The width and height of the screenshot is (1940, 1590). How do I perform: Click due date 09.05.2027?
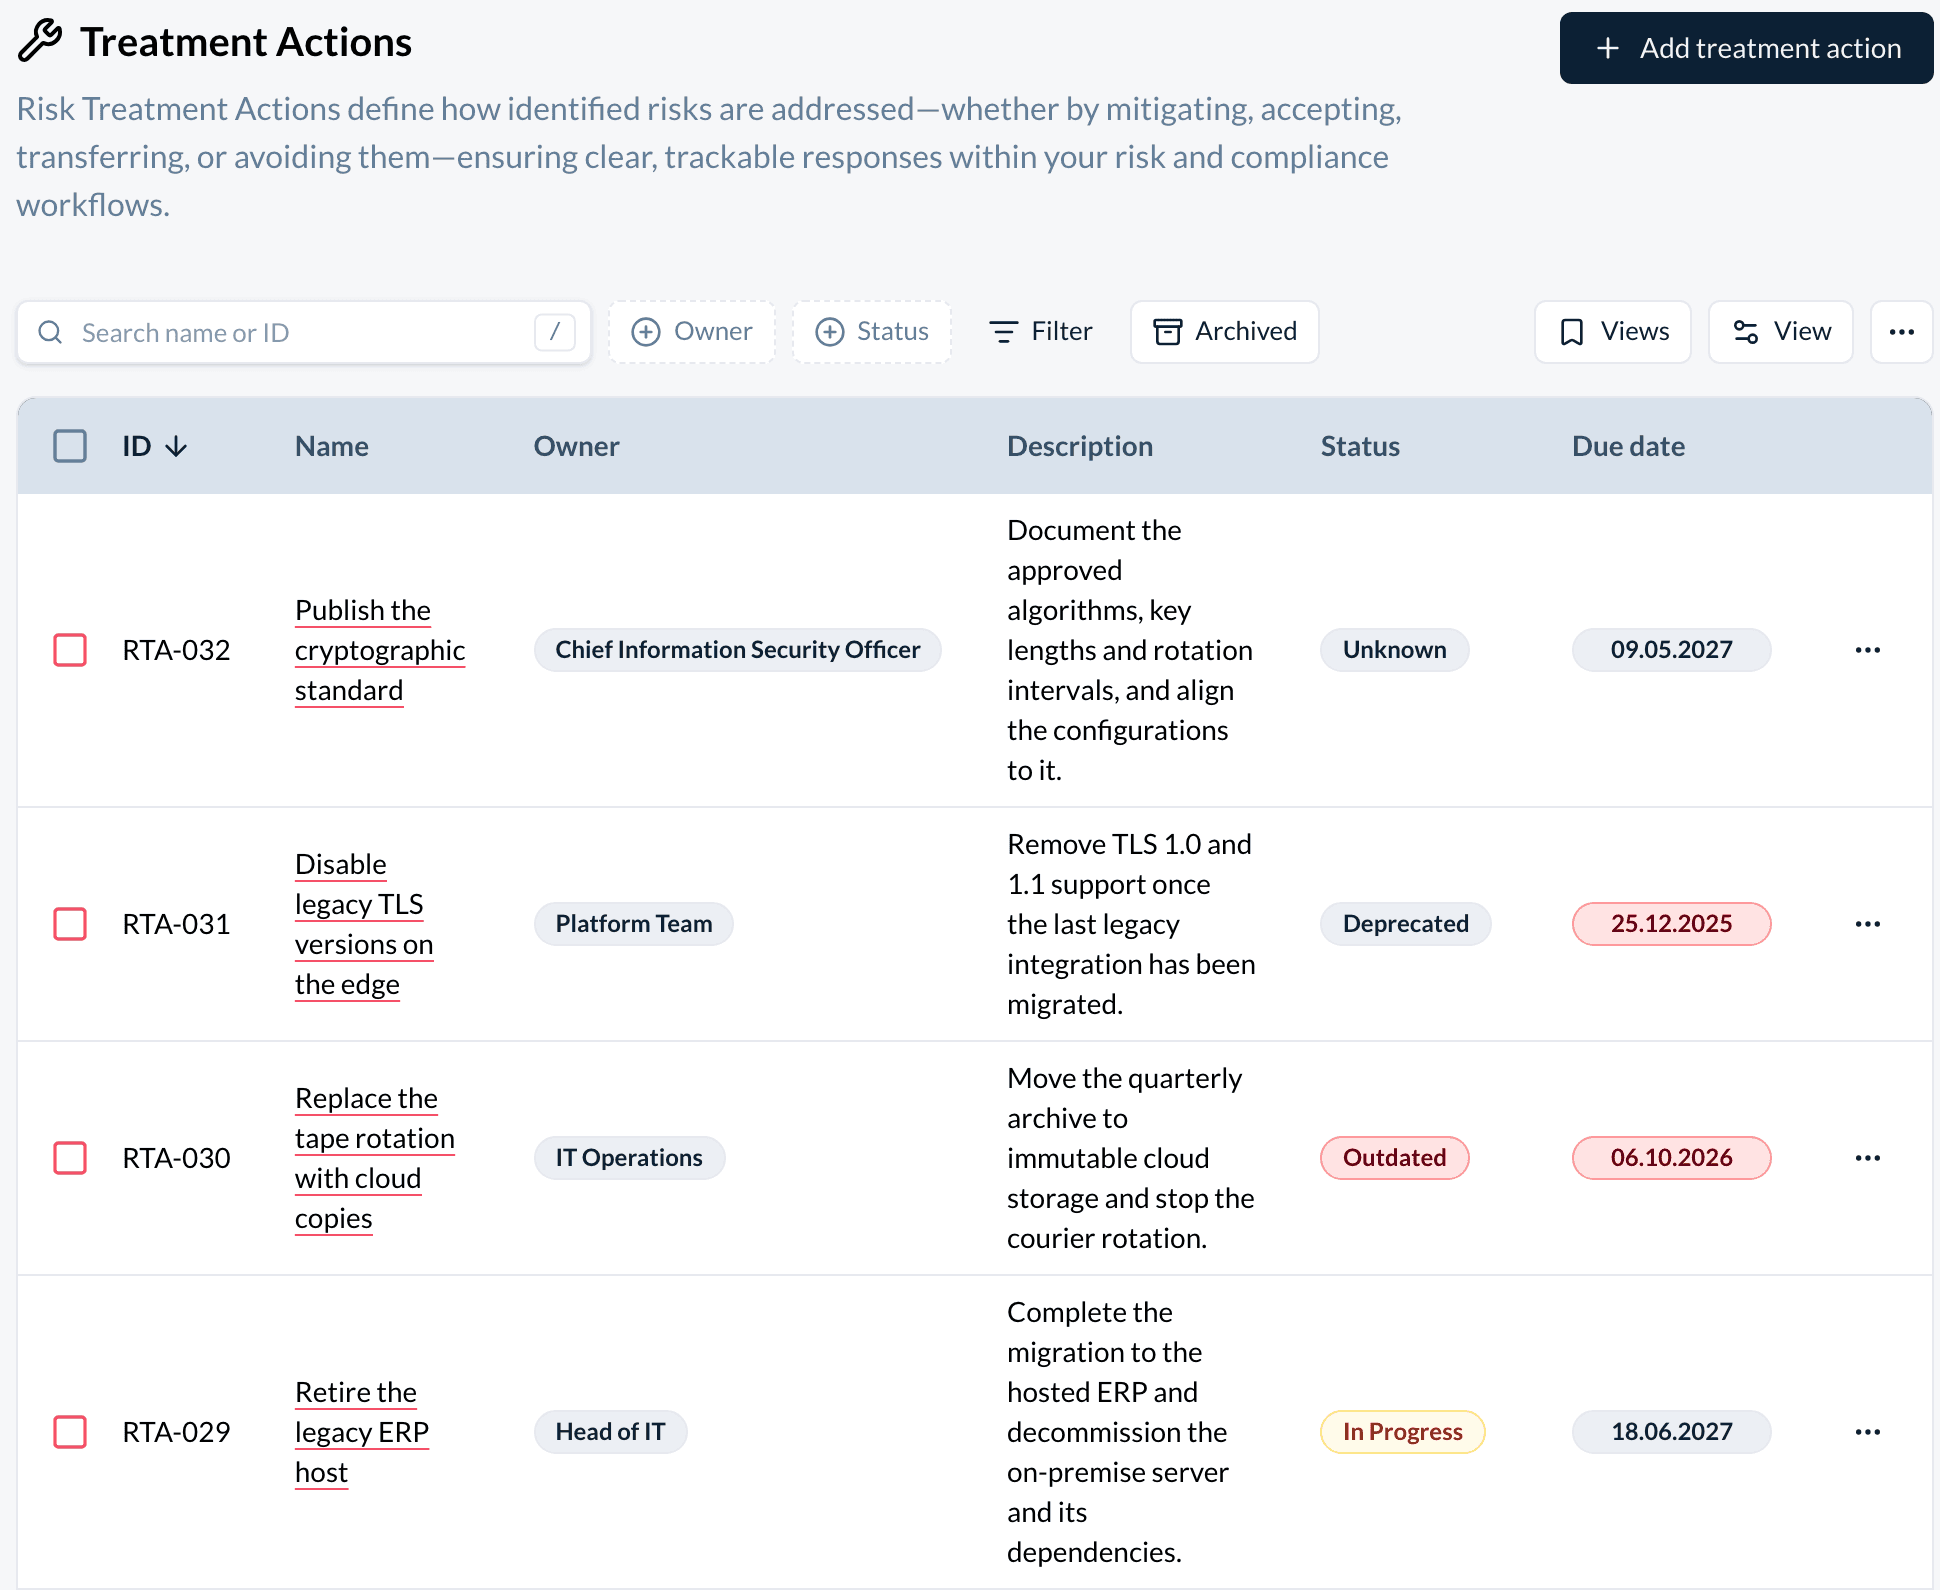tap(1672, 650)
